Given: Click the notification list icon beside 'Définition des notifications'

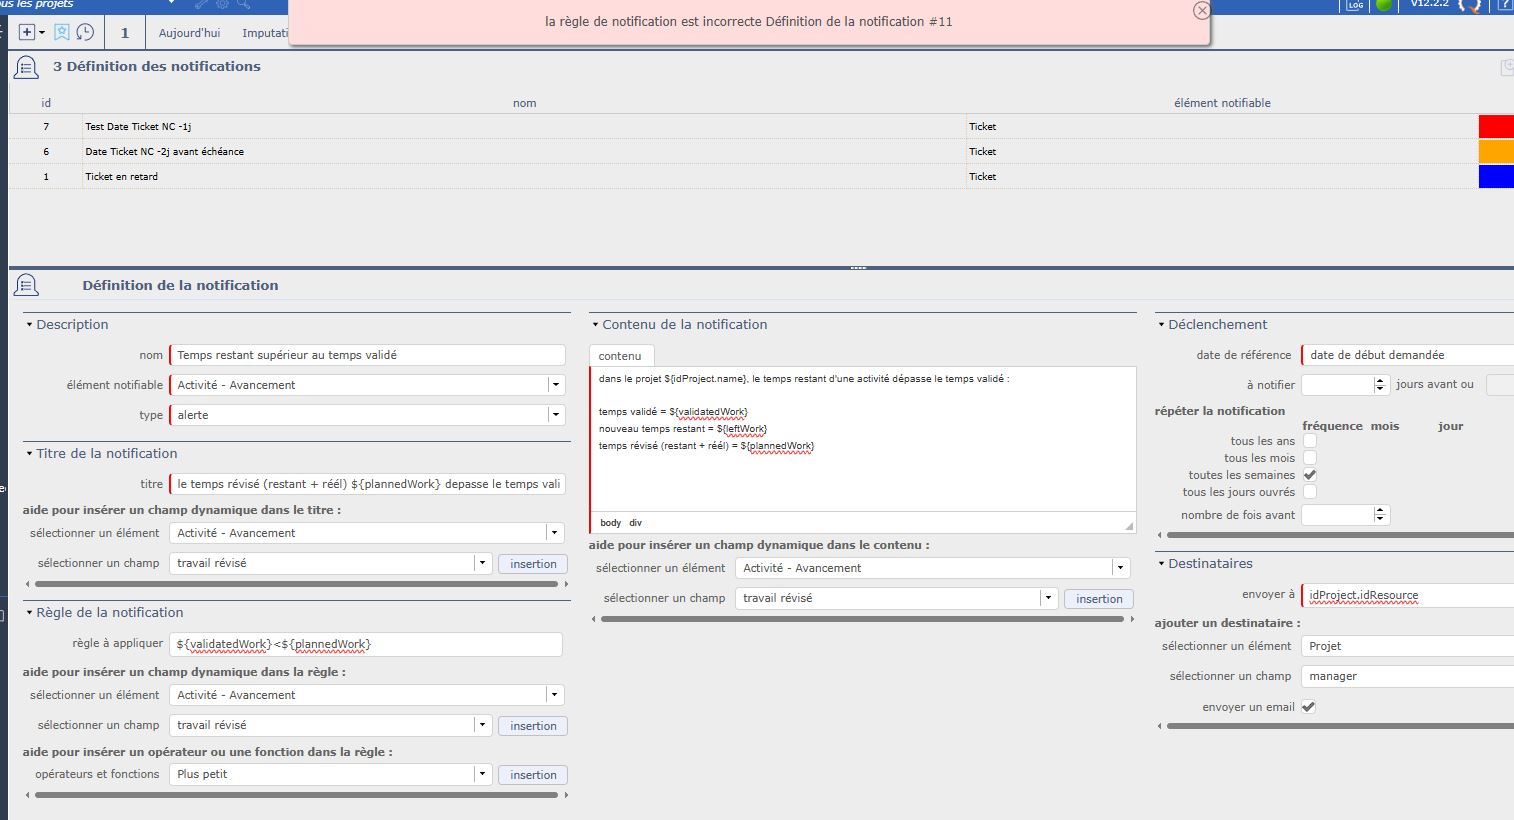Looking at the screenshot, I should (x=26, y=67).
